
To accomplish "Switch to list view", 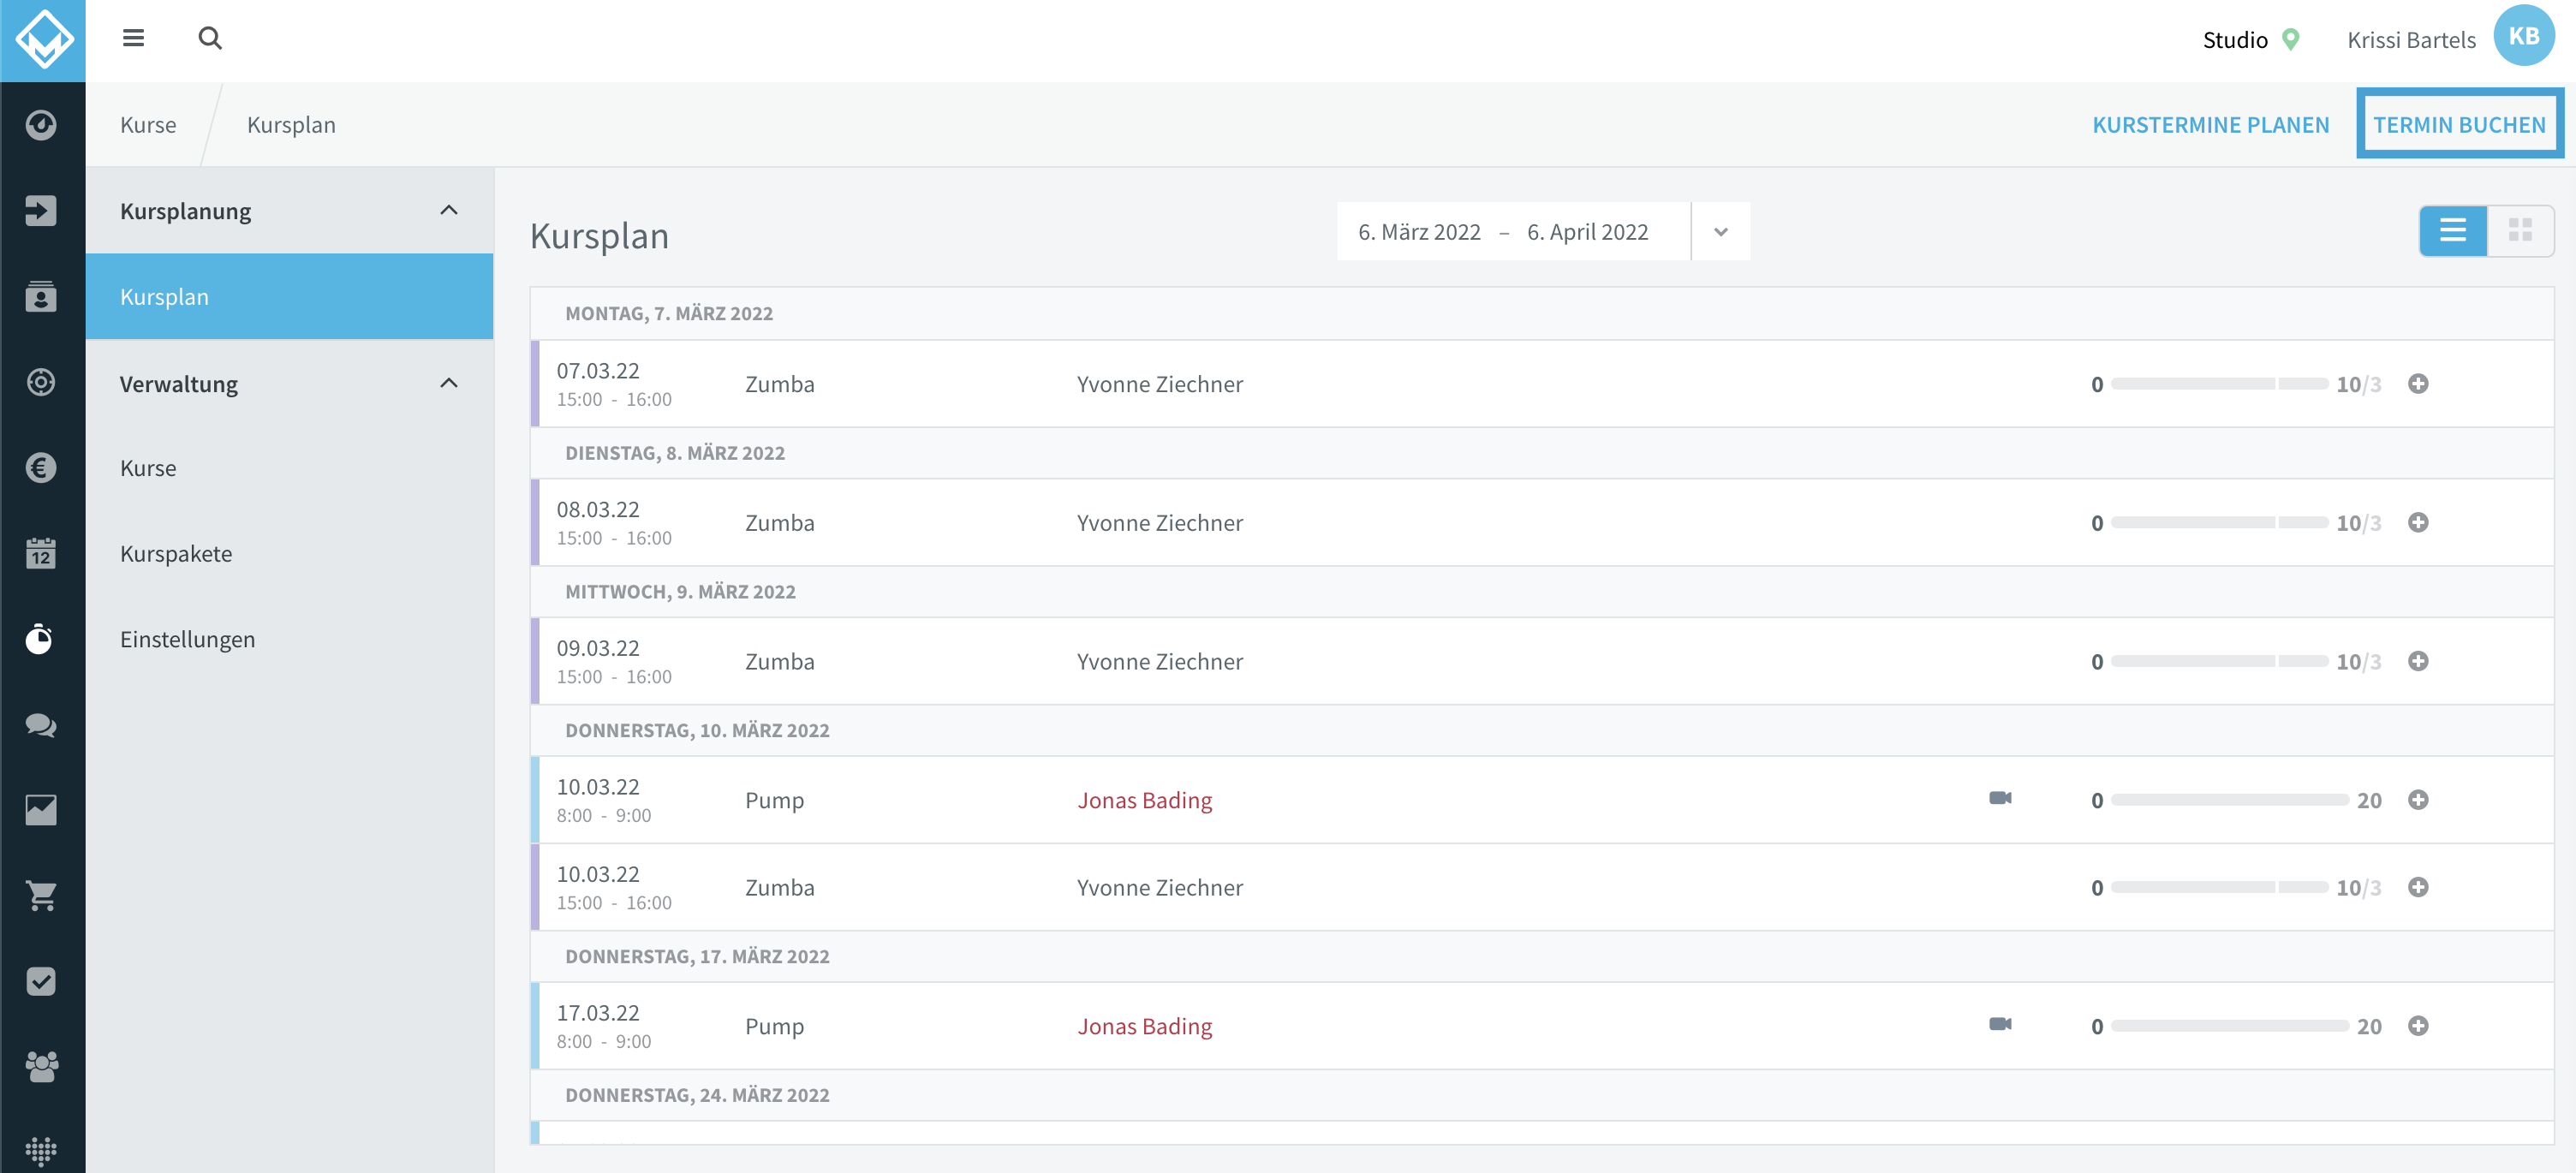I will 2452,231.
